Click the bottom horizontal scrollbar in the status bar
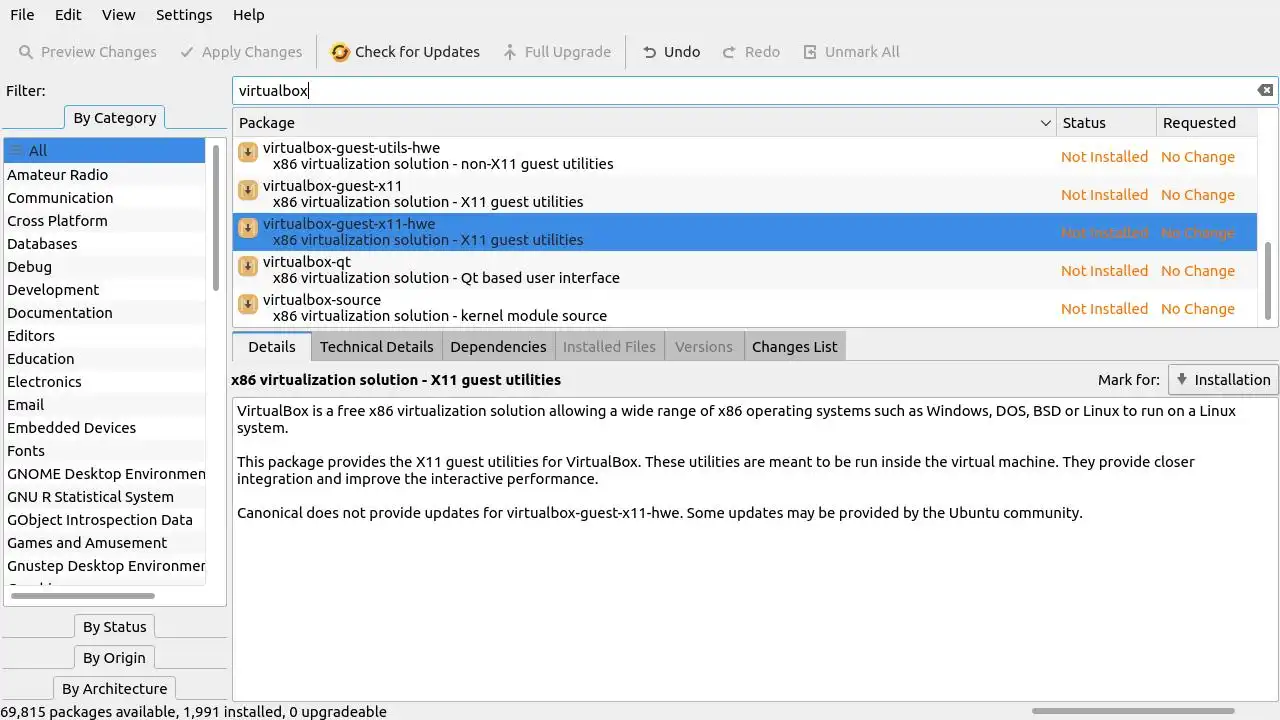Screen dimensions: 1280x720 point(1133,711)
